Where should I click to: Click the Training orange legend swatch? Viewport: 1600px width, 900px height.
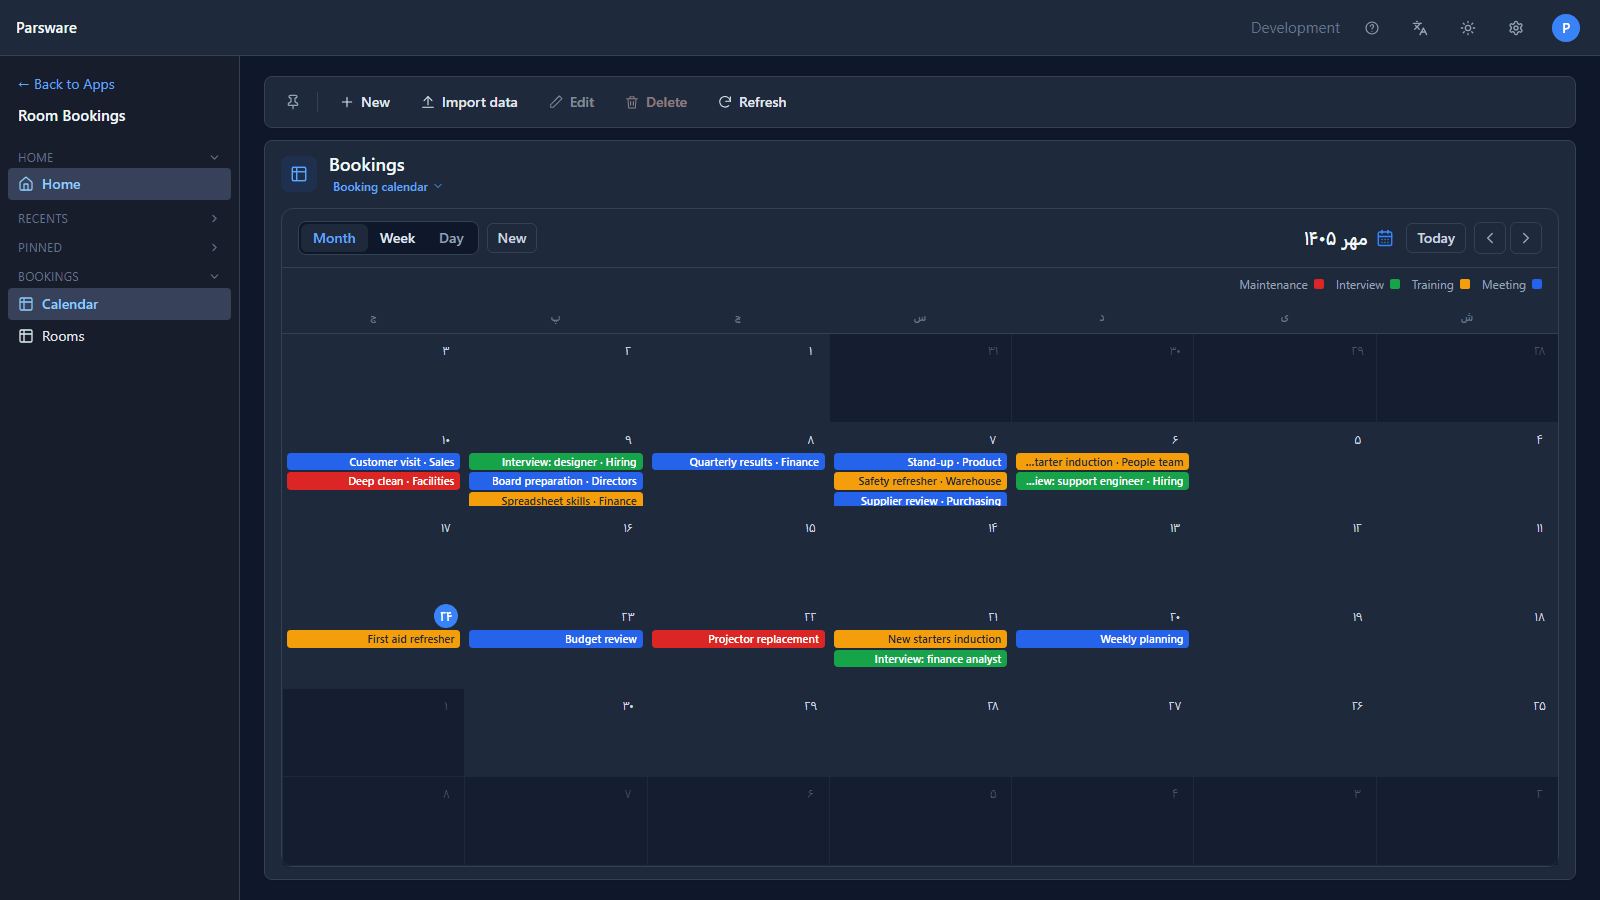[x=1465, y=284]
